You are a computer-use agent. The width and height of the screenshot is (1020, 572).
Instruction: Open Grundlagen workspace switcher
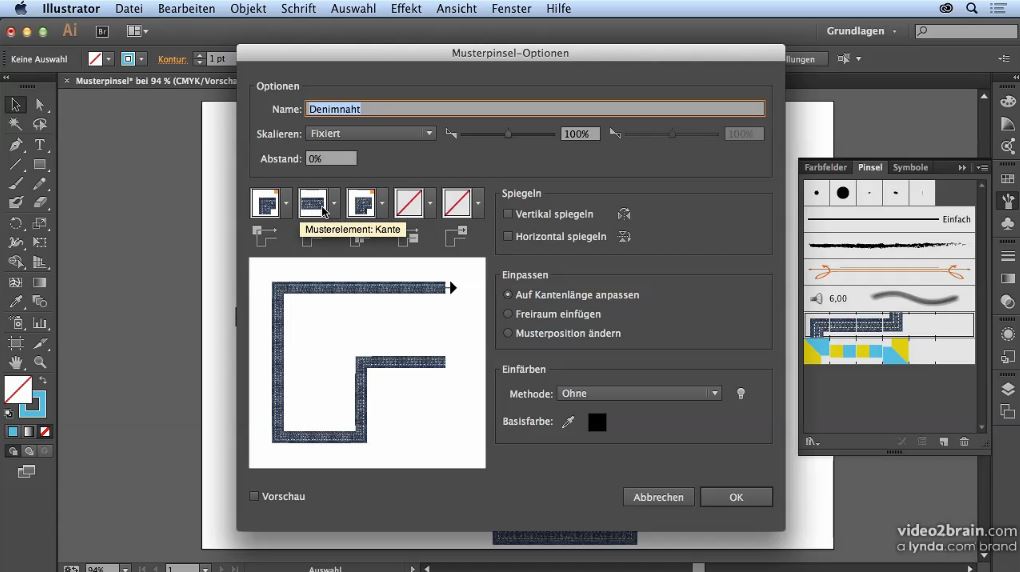861,31
